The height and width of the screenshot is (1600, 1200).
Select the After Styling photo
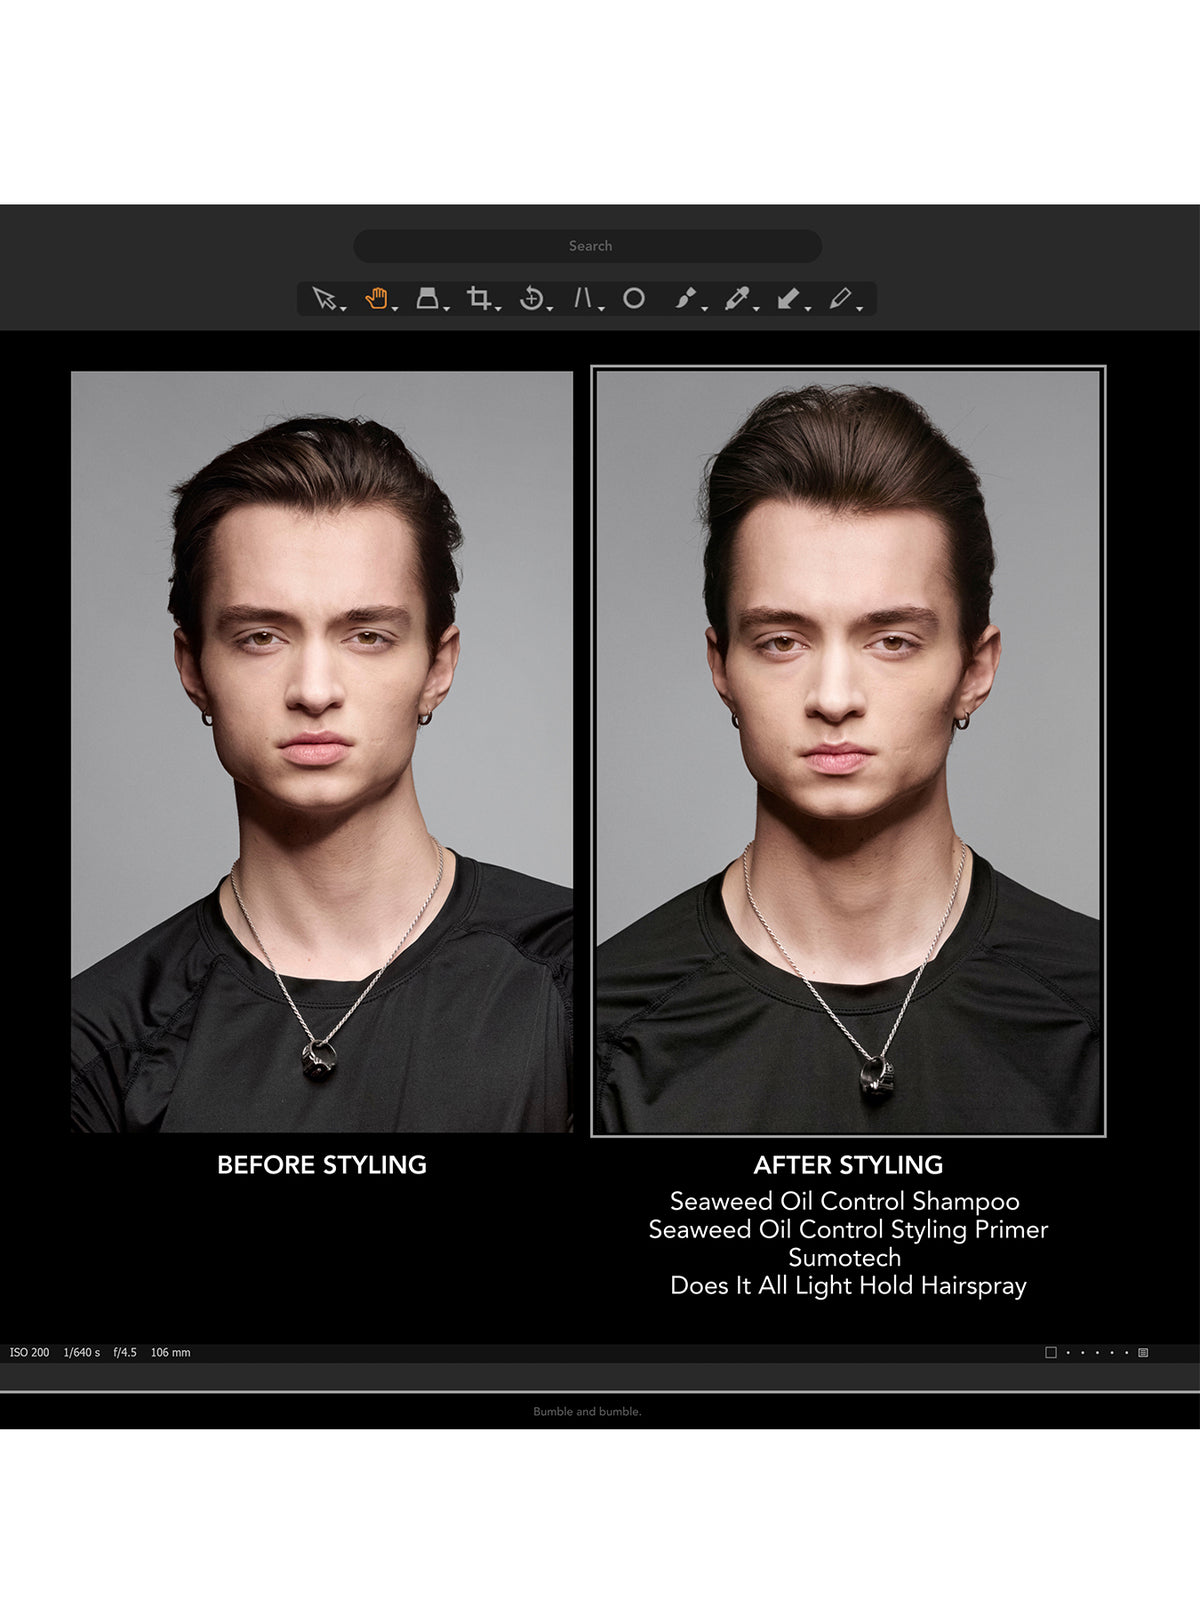(848, 752)
